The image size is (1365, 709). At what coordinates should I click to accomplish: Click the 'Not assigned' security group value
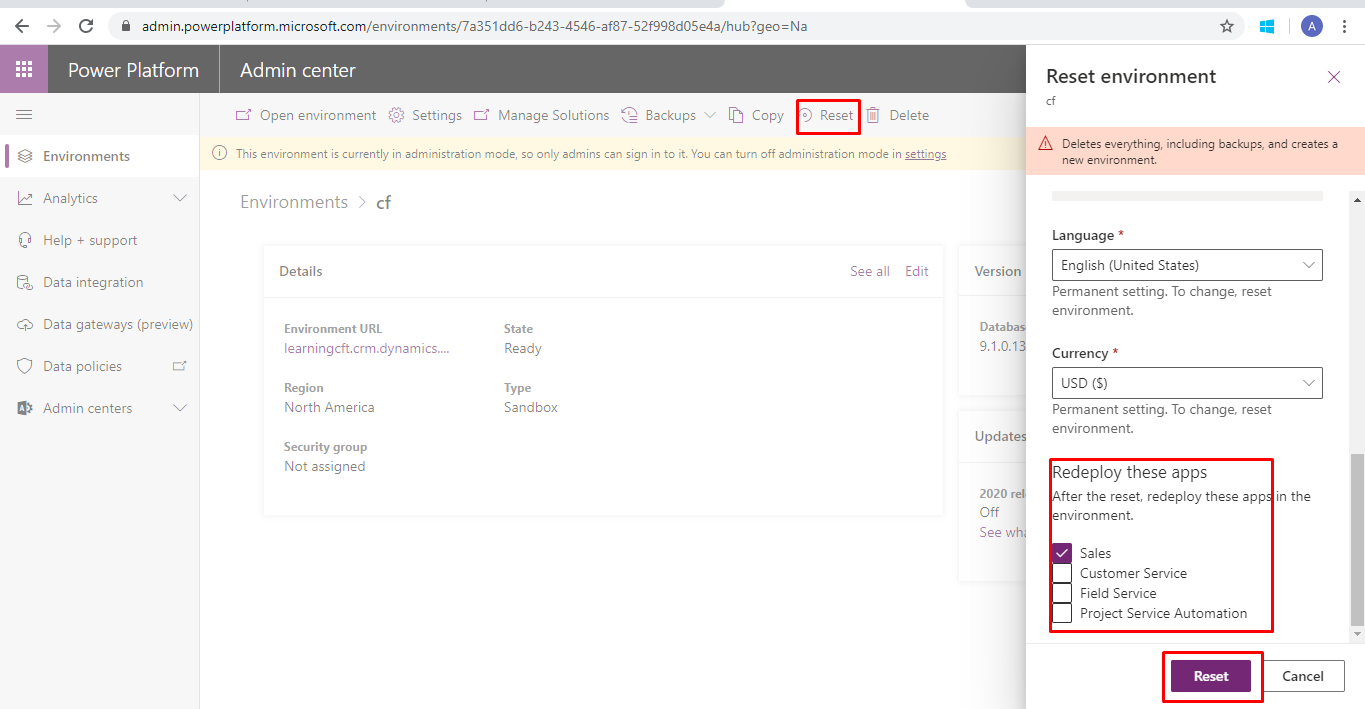[x=325, y=466]
